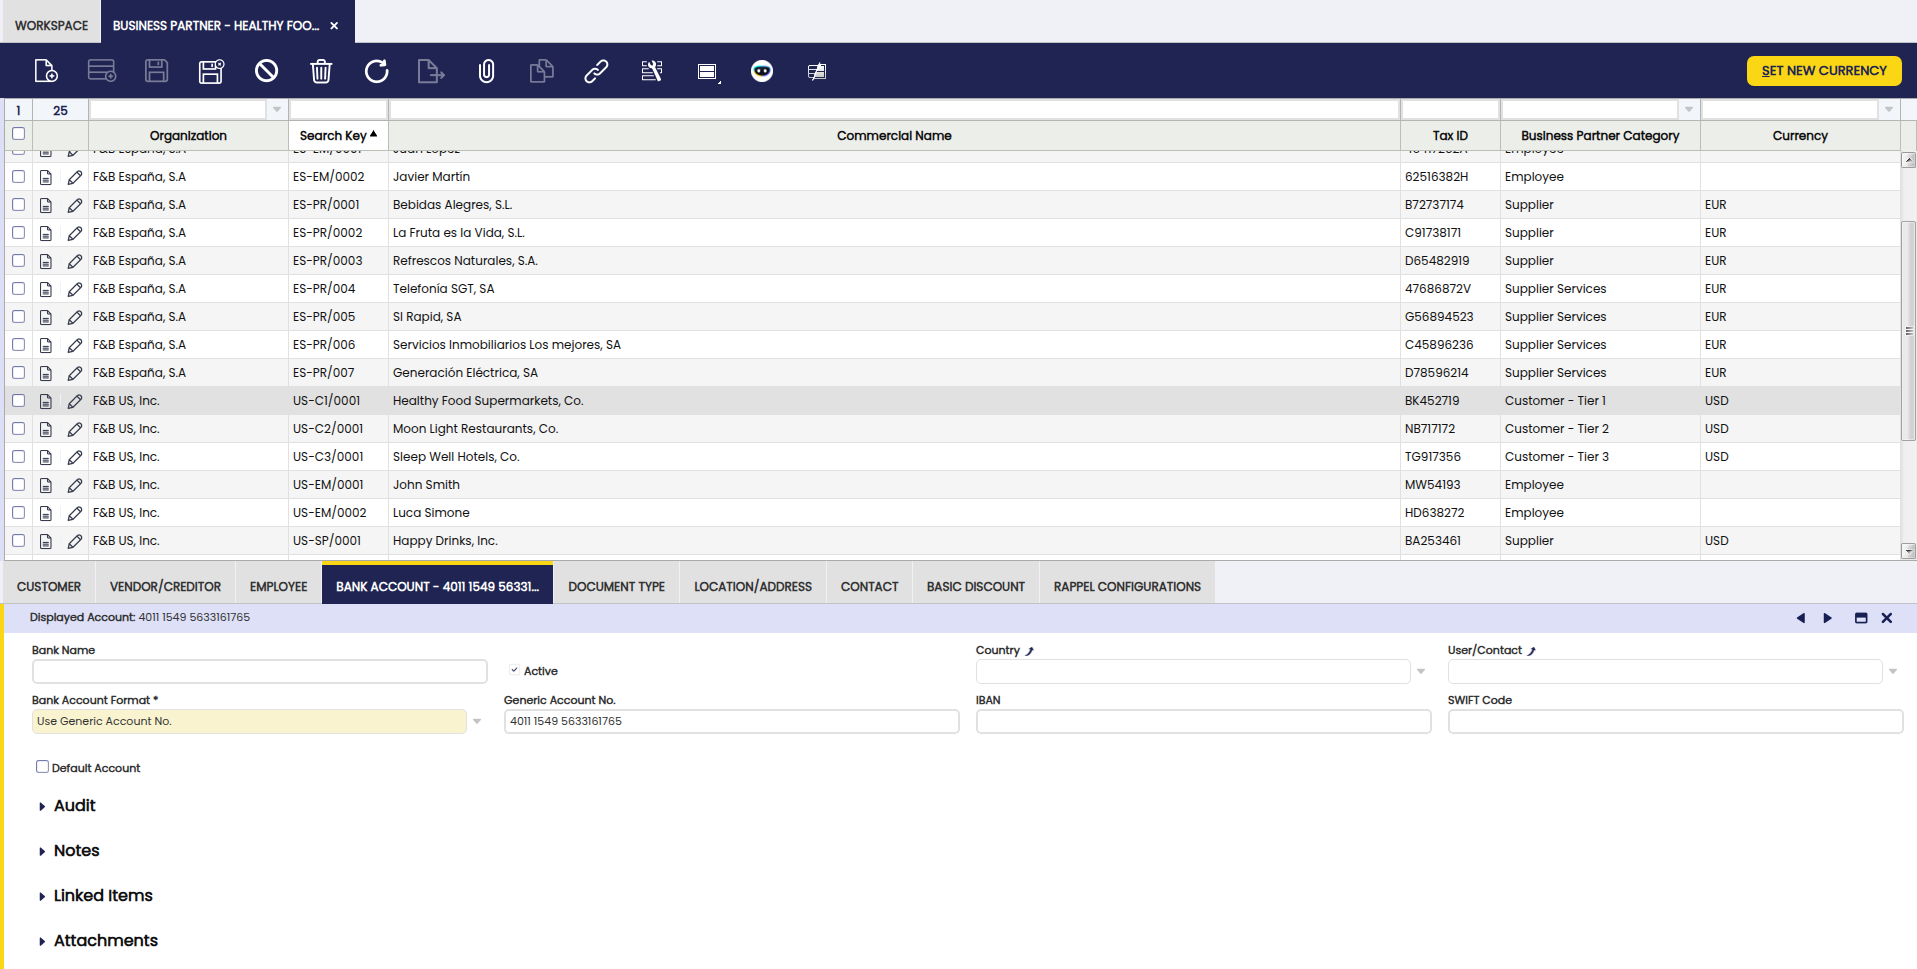
Task: Sort by the Commercial Name column header
Action: (x=893, y=136)
